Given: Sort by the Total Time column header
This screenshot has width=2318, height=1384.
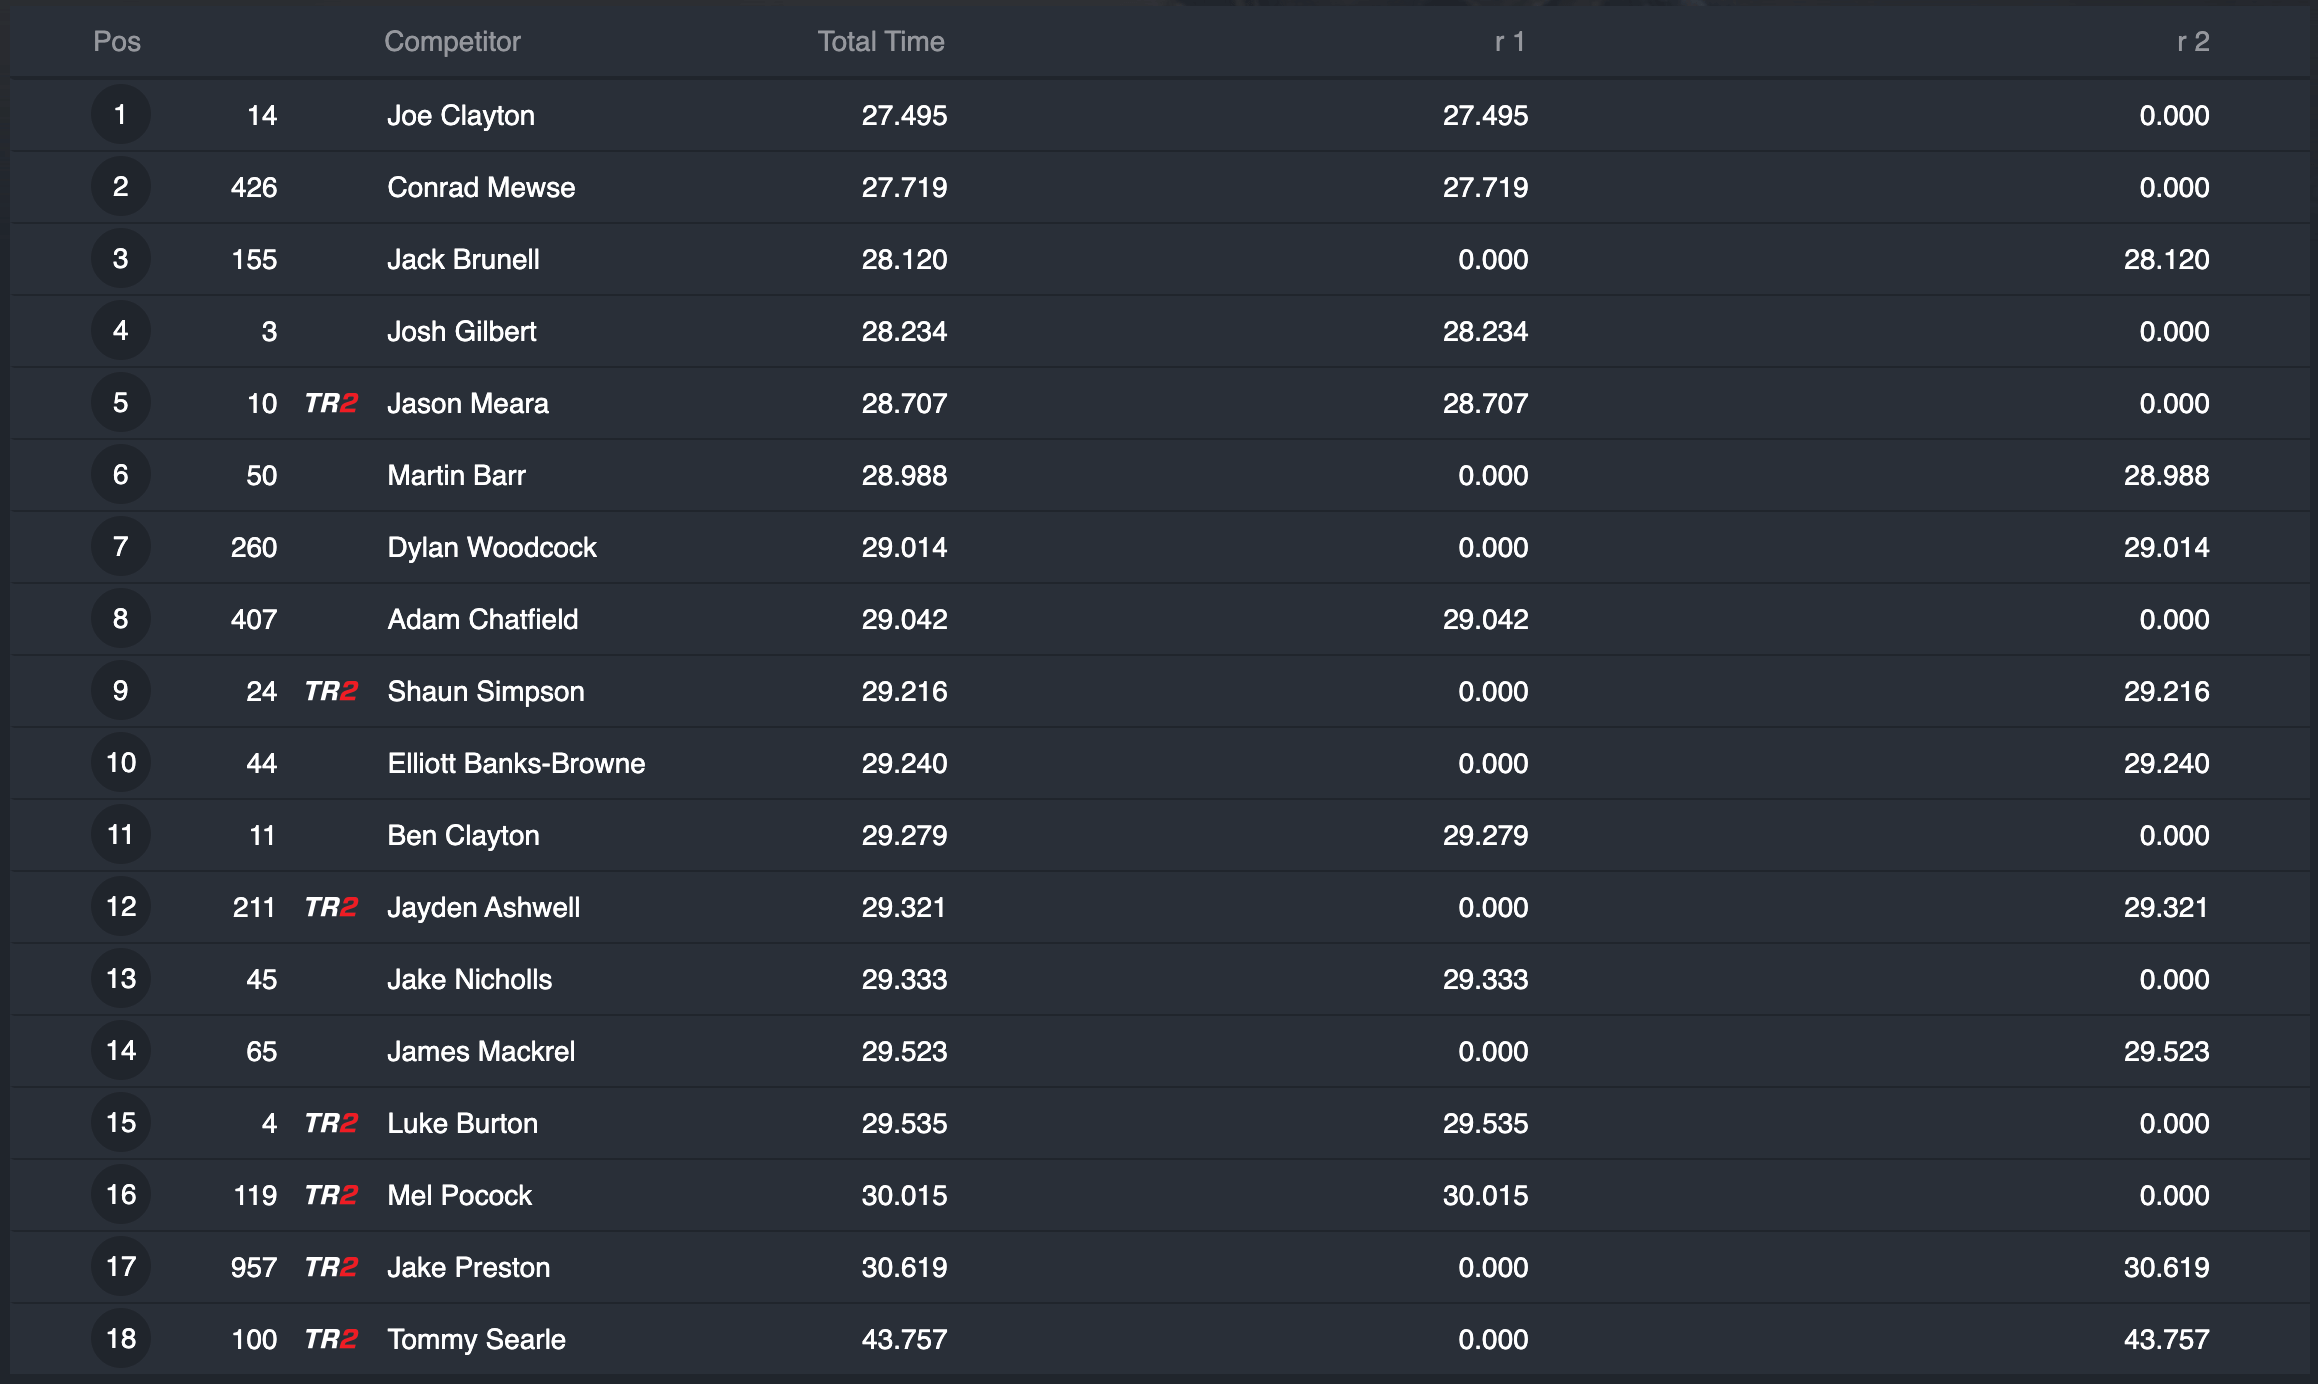Looking at the screenshot, I should tap(881, 41).
